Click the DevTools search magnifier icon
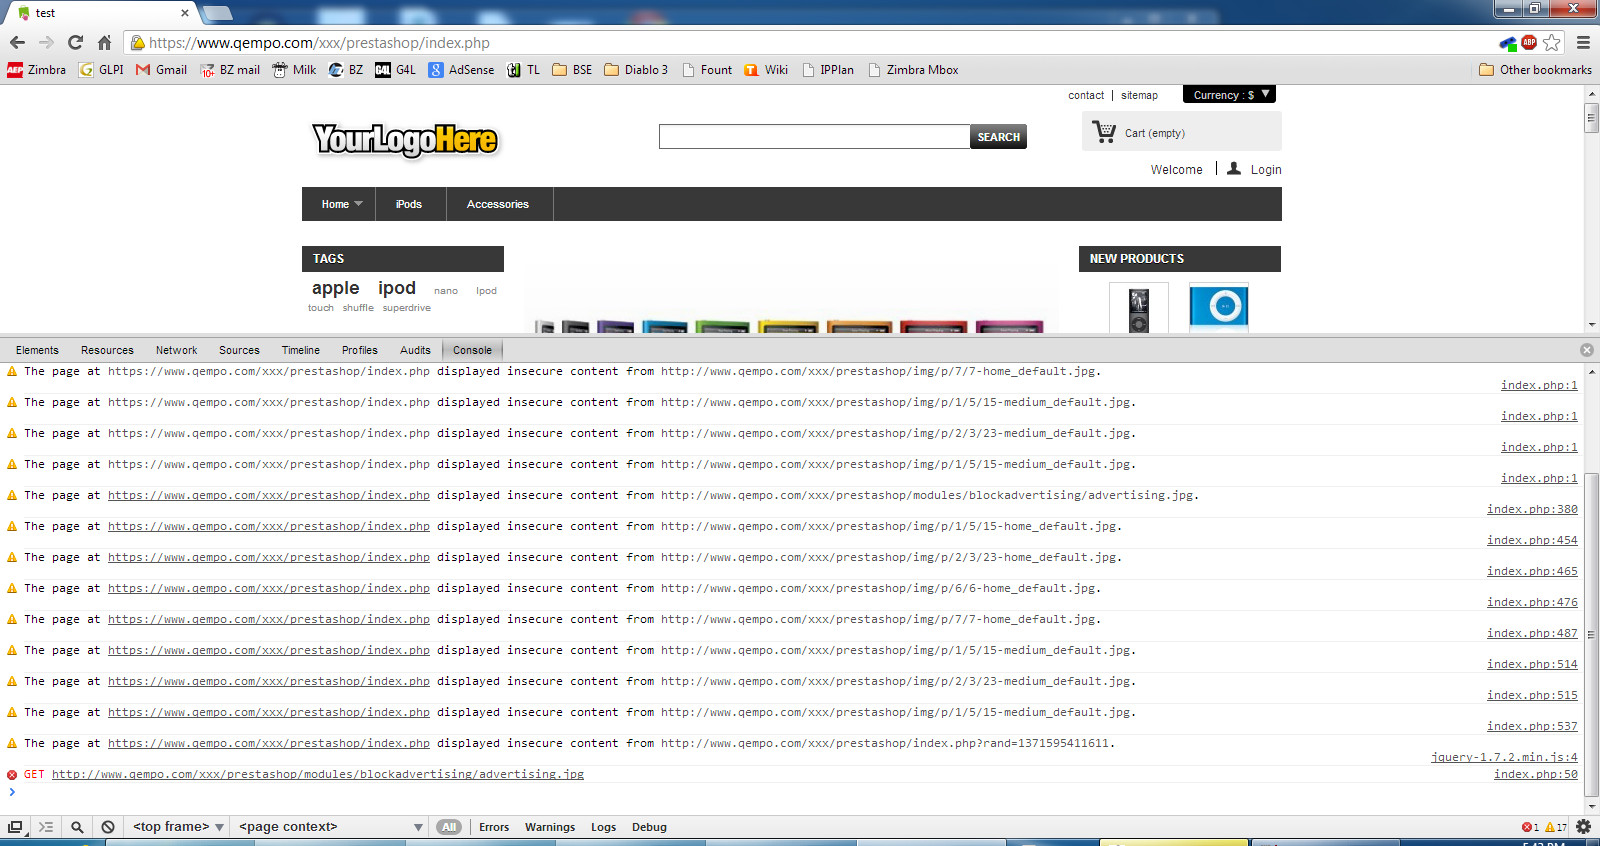The image size is (1600, 846). click(77, 827)
